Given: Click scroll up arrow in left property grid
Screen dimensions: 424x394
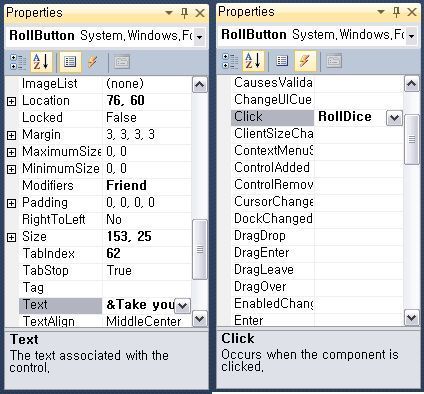Looking at the screenshot, I should [199, 85].
